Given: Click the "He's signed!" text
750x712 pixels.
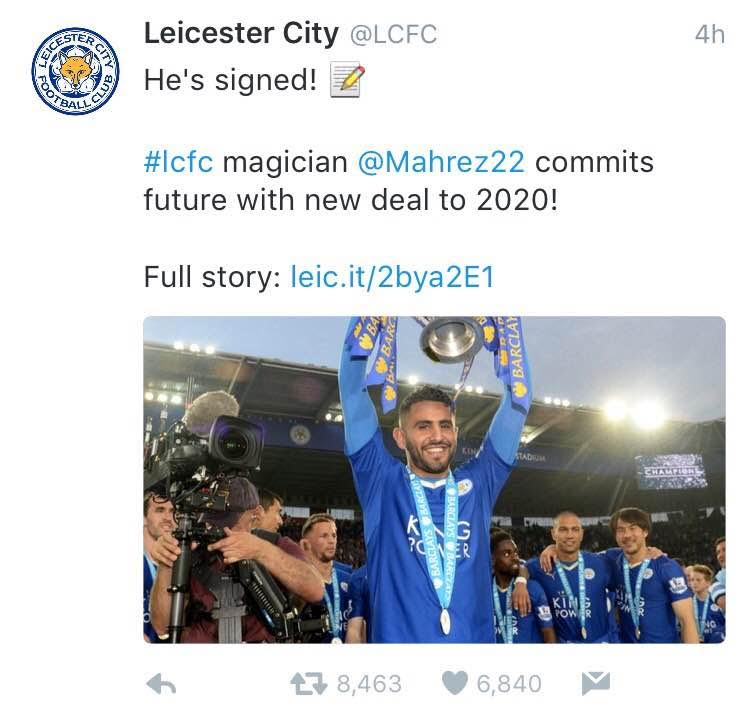Looking at the screenshot, I should tap(229, 81).
